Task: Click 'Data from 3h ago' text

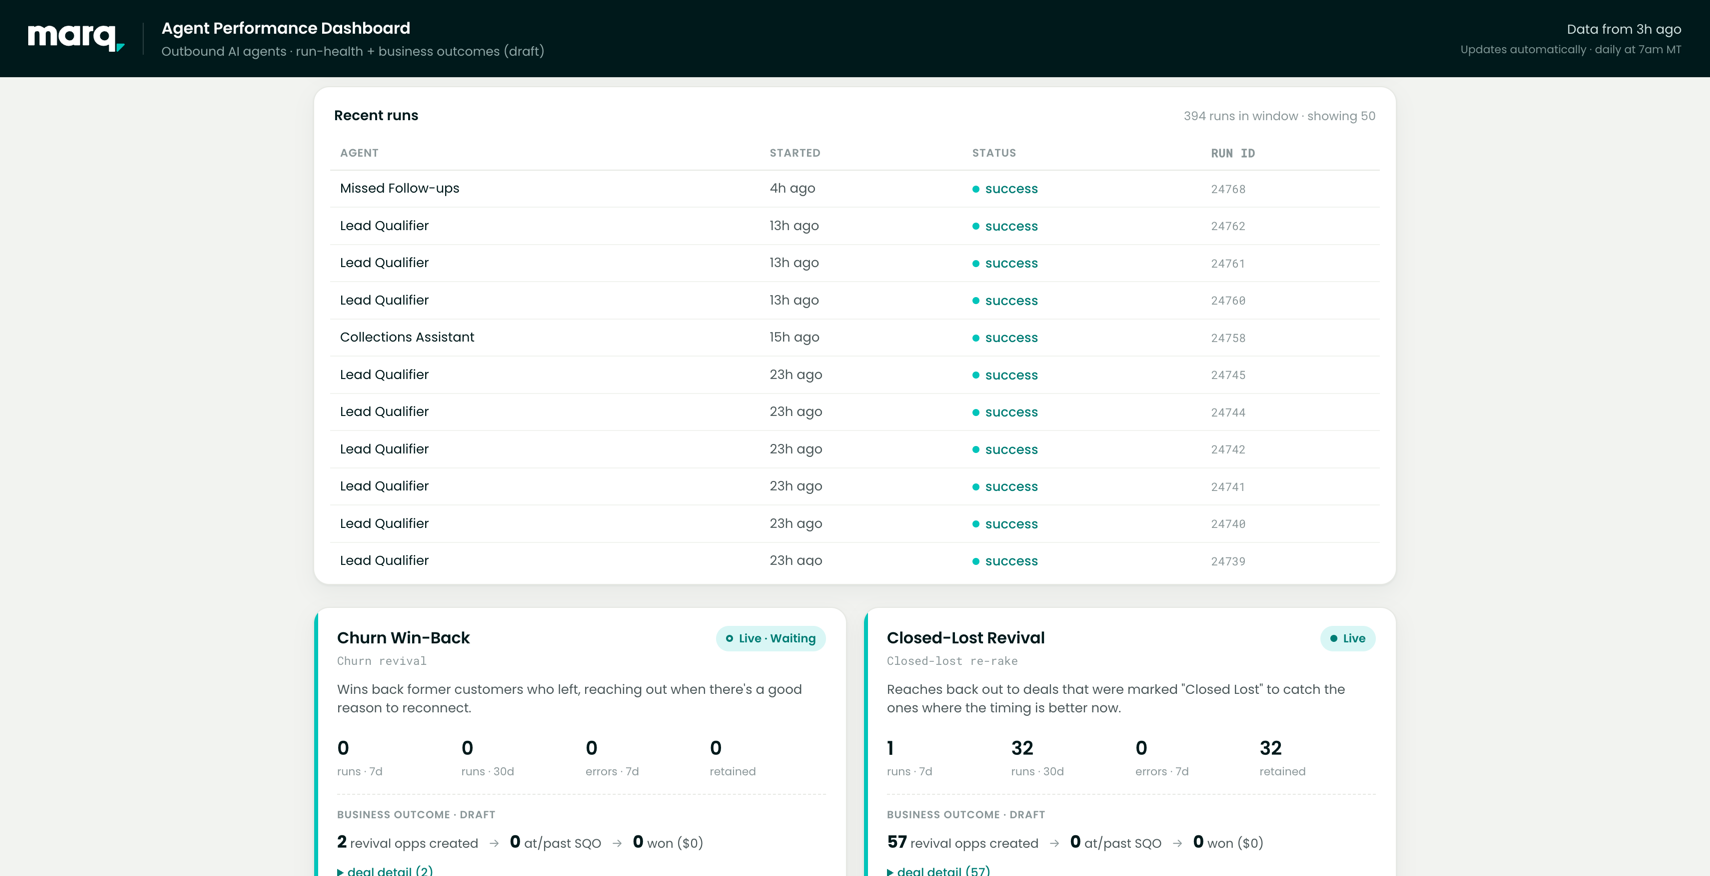Action: click(1624, 29)
